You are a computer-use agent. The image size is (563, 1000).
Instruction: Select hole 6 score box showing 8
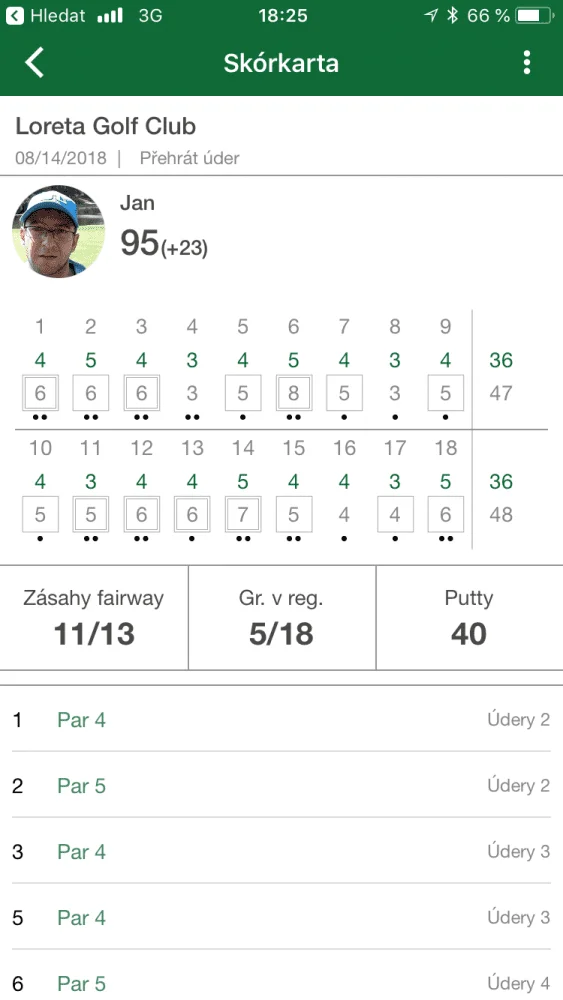click(x=293, y=393)
